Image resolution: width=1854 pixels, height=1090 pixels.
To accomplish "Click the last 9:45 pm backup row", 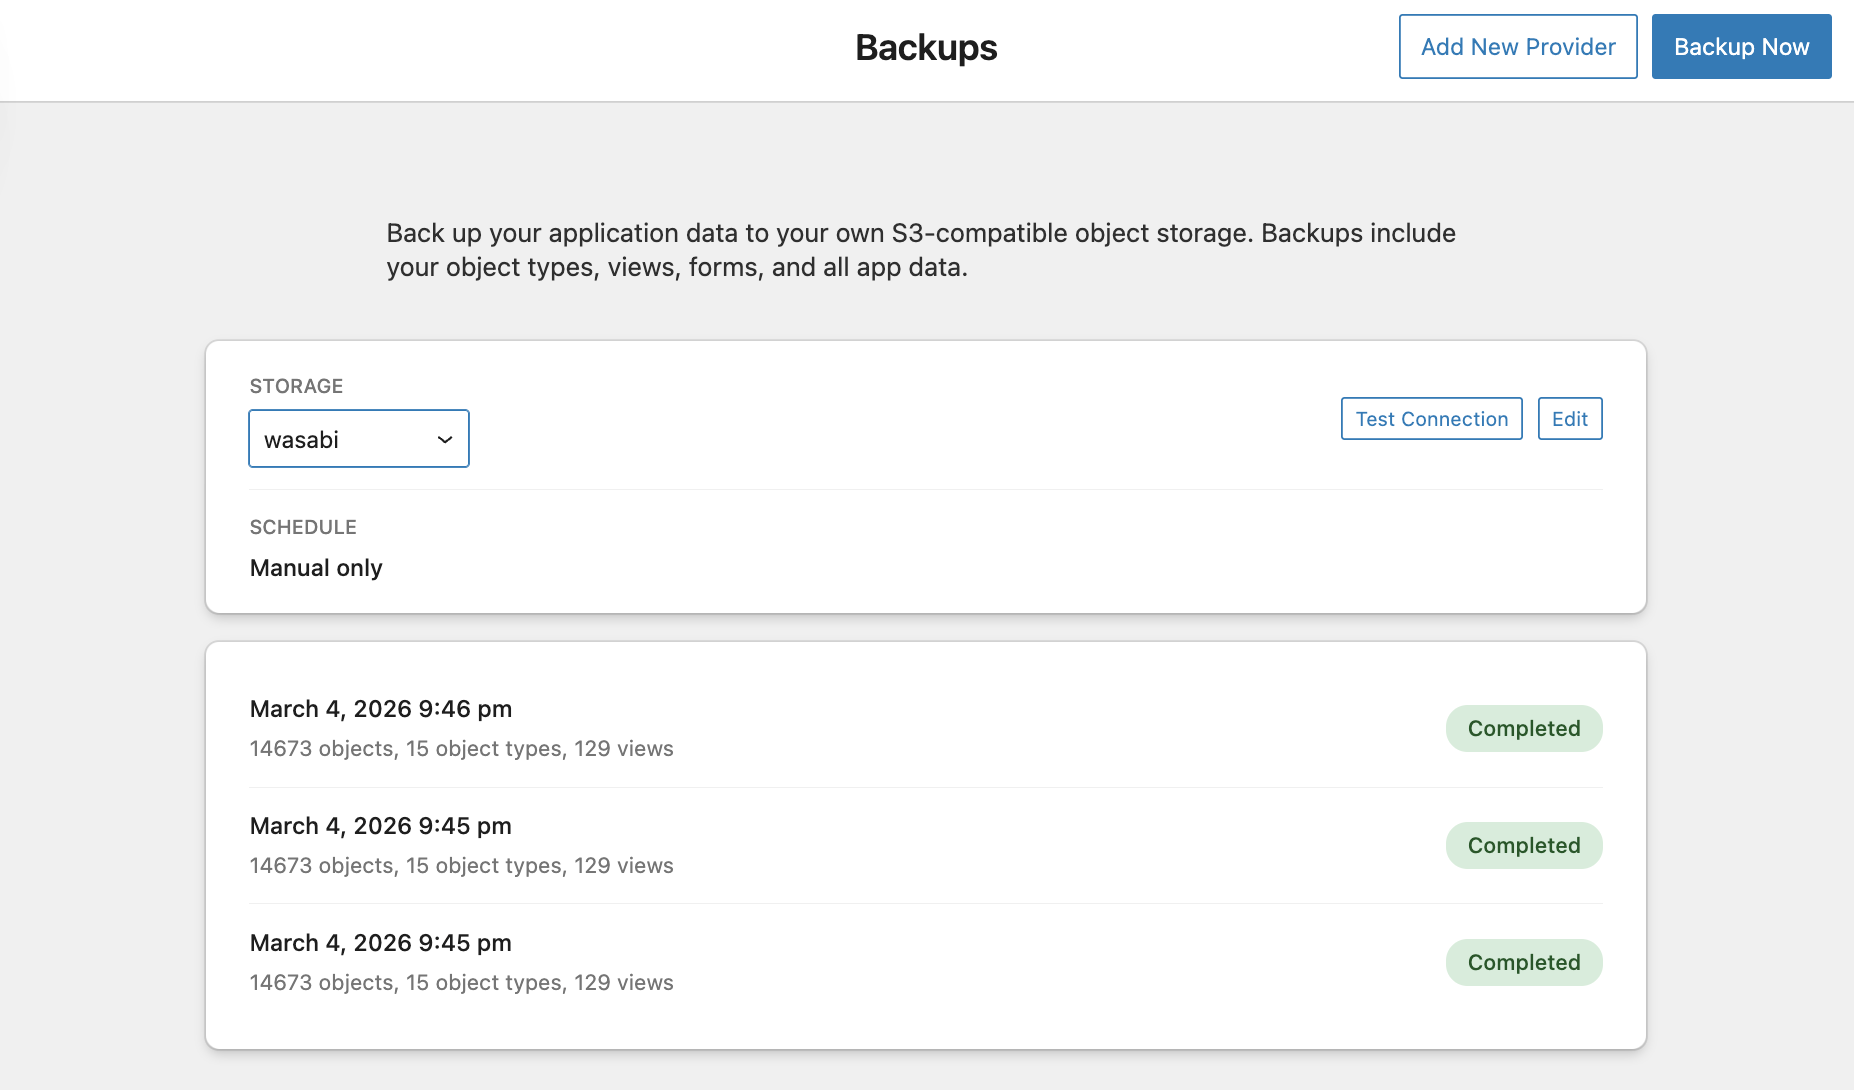I will (x=380, y=942).
